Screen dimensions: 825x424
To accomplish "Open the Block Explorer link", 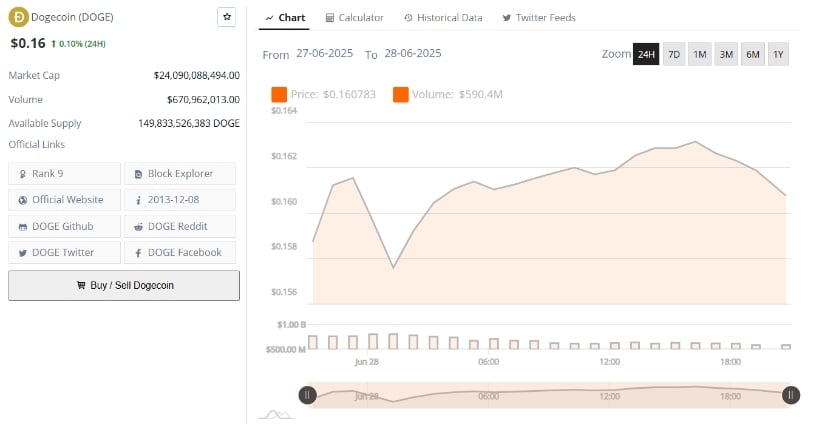I will [x=180, y=174].
